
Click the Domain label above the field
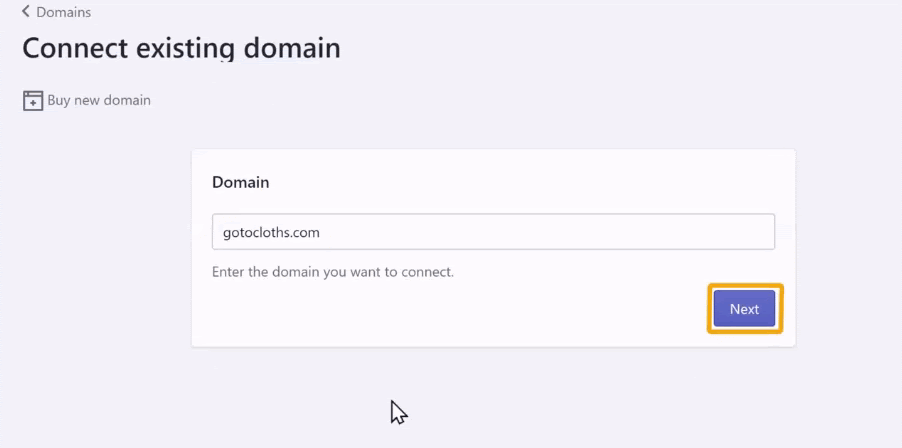(240, 182)
